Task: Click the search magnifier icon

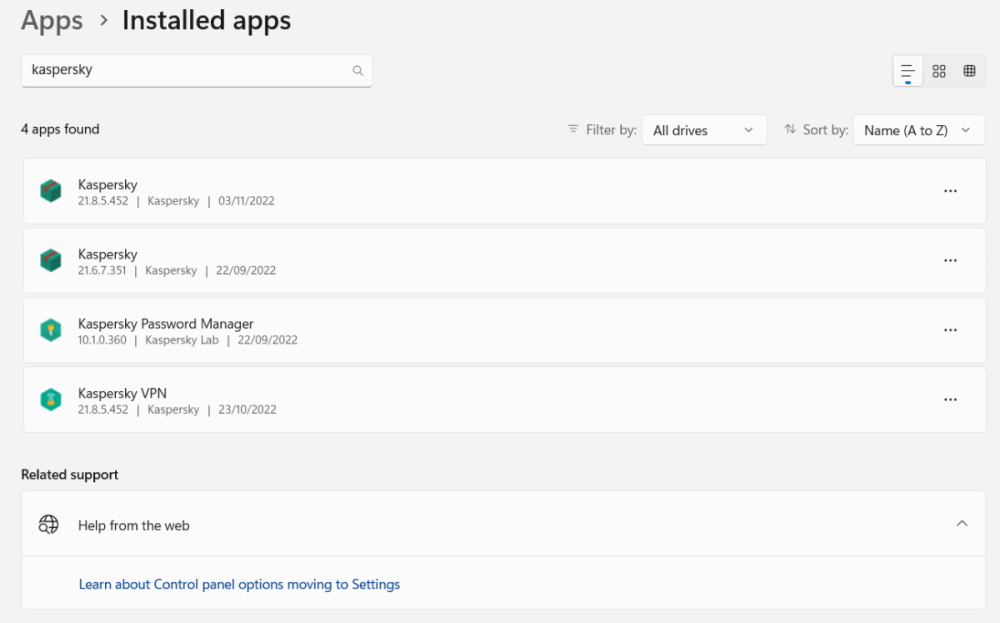Action: (x=357, y=70)
